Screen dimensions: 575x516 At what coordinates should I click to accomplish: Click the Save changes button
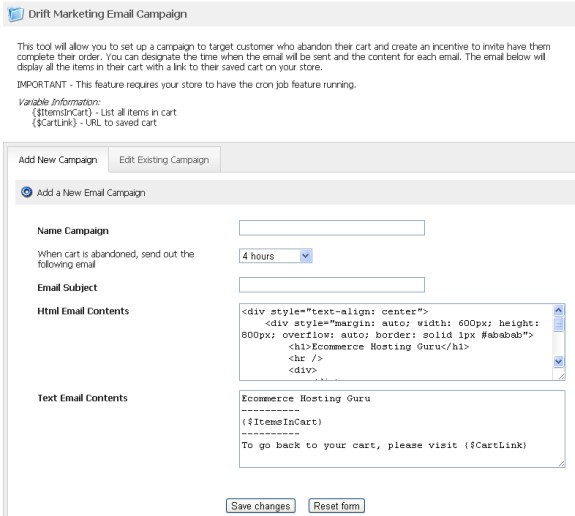(x=261, y=506)
